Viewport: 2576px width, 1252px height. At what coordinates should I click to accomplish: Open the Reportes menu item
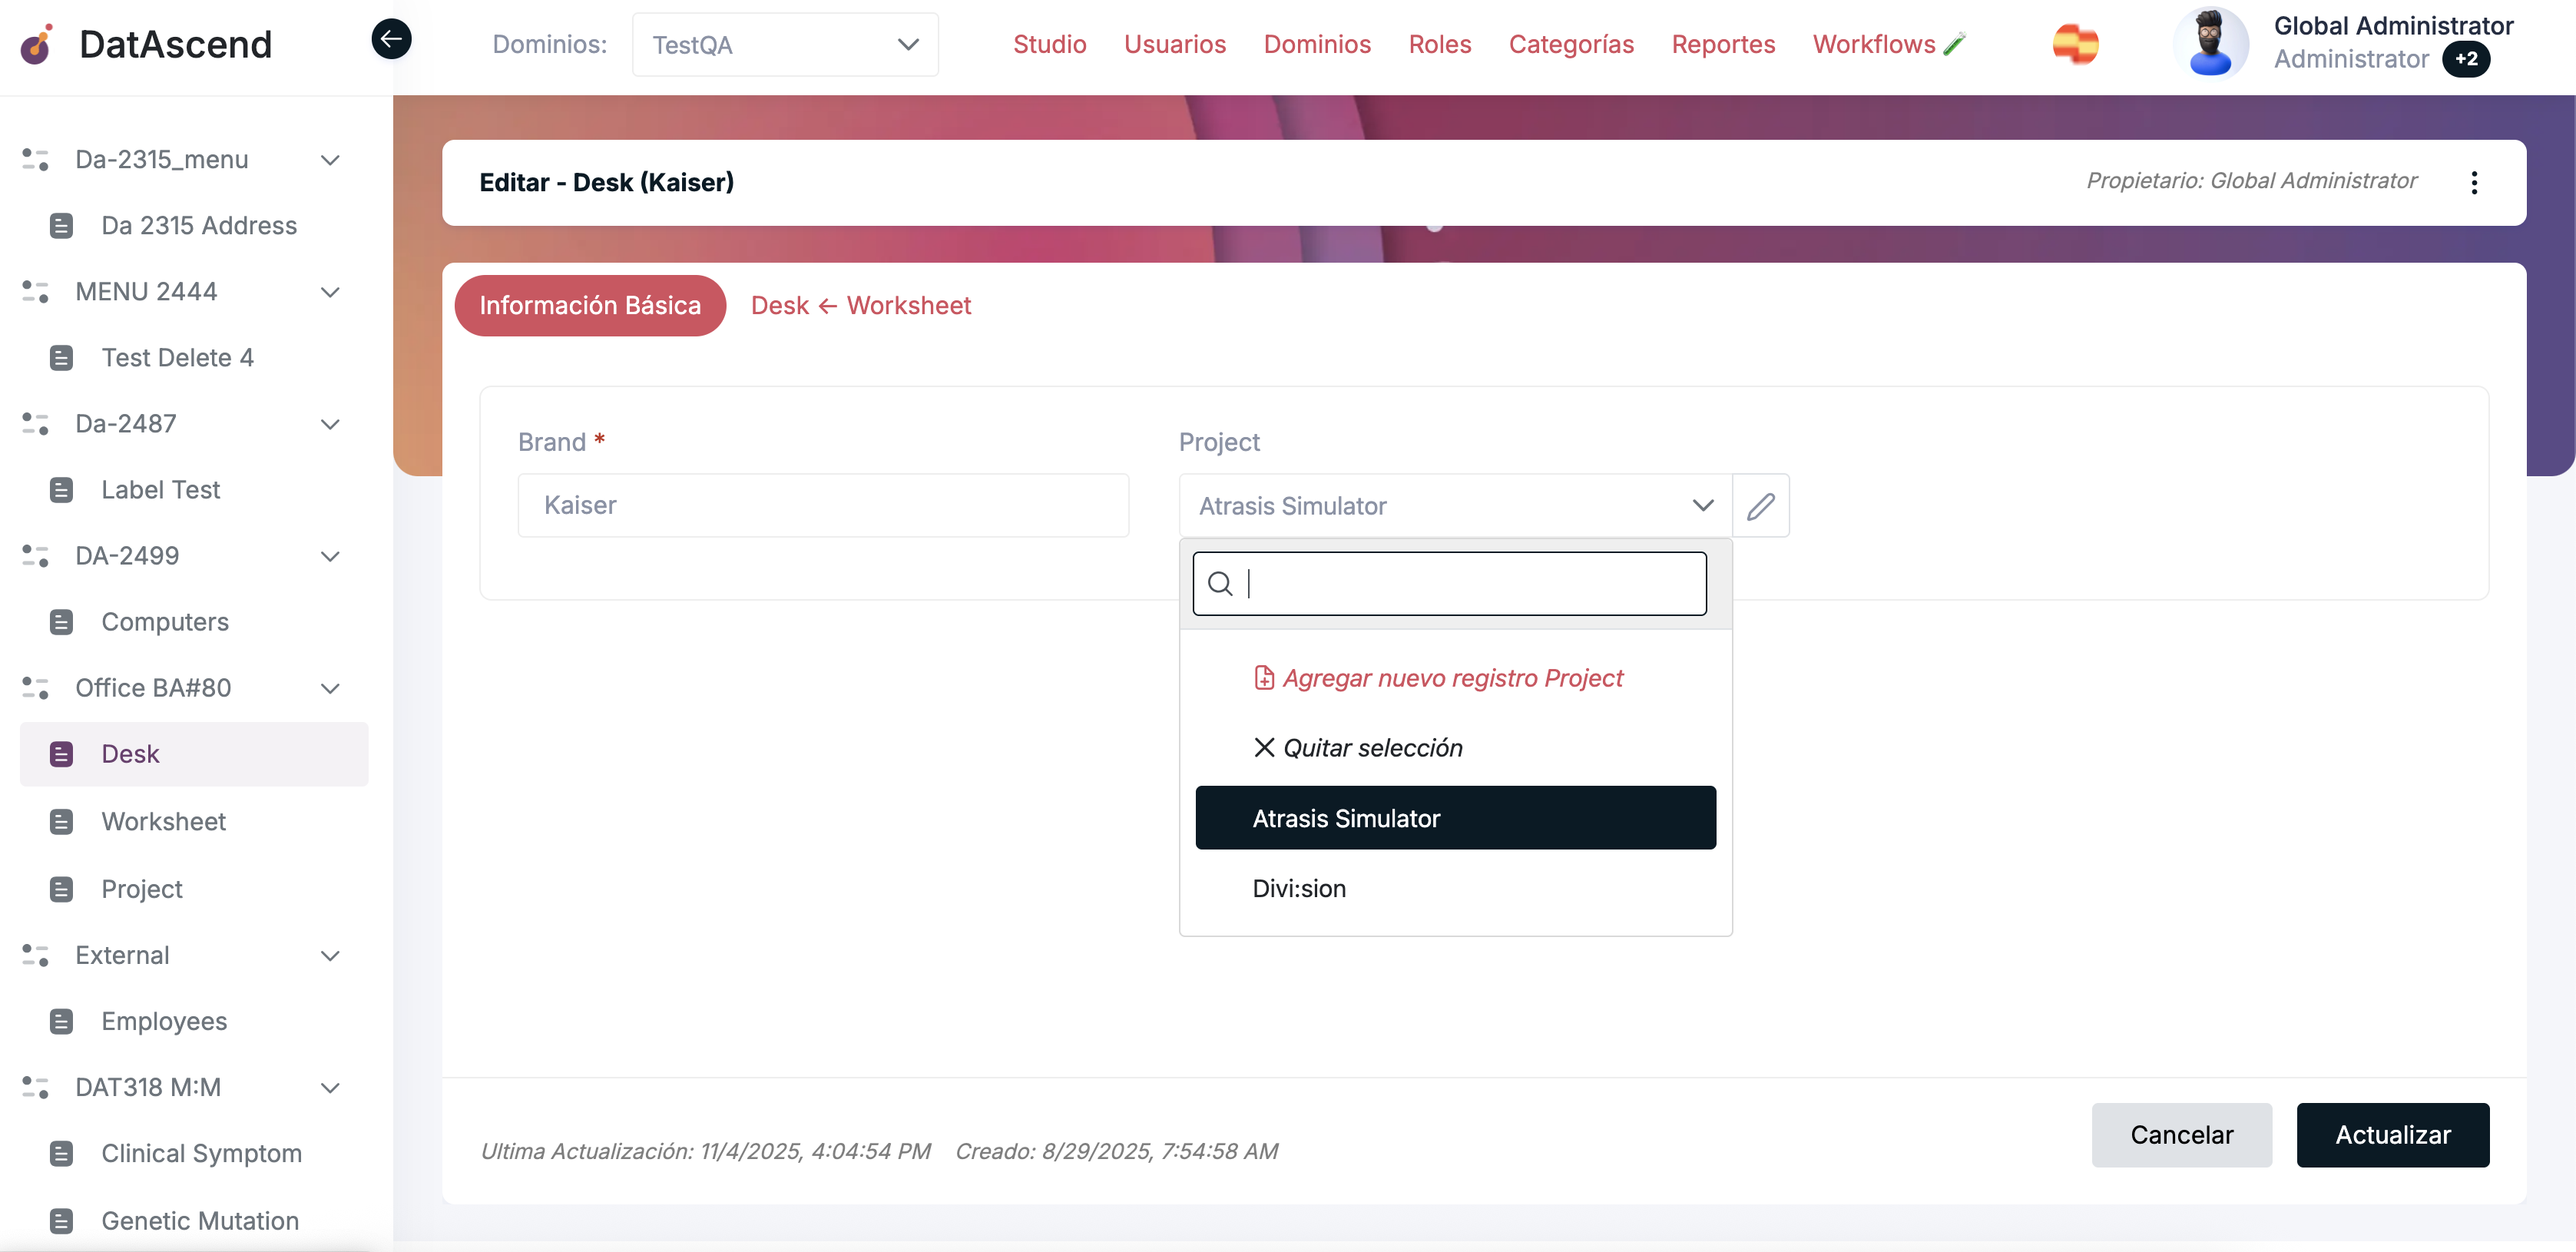[x=1723, y=44]
